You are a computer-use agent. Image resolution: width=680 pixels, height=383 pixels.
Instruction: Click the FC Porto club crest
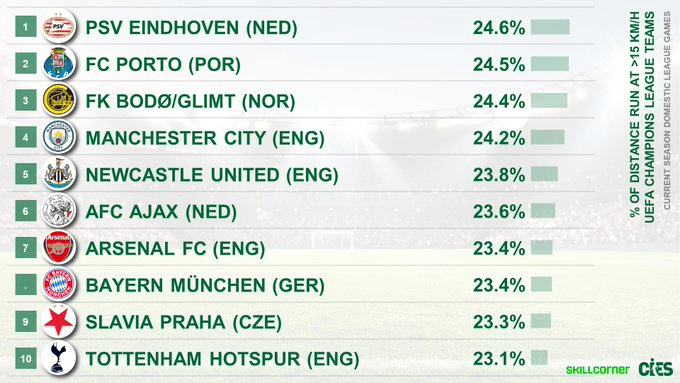pos(59,63)
